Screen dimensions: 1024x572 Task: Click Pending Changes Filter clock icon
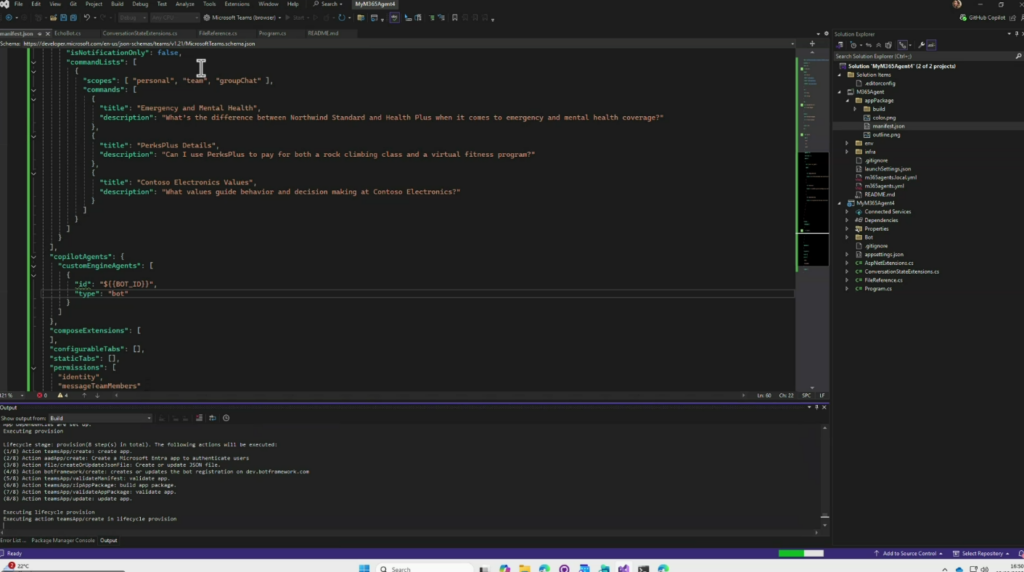click(x=853, y=45)
